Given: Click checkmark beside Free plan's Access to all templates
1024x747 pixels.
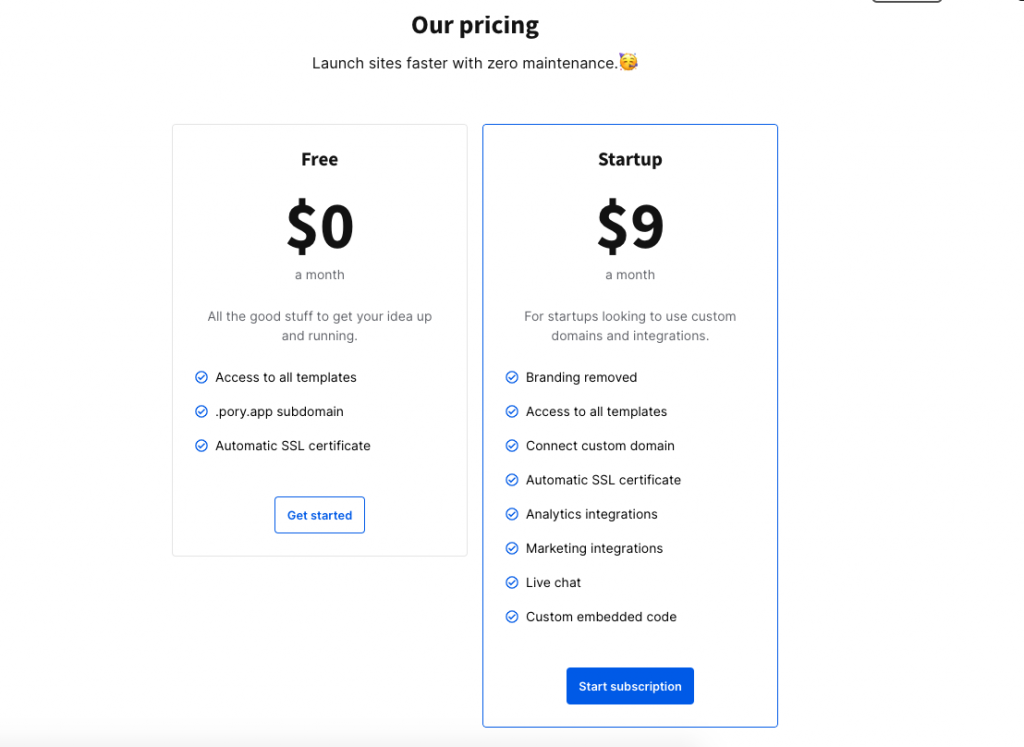Looking at the screenshot, I should click(202, 377).
